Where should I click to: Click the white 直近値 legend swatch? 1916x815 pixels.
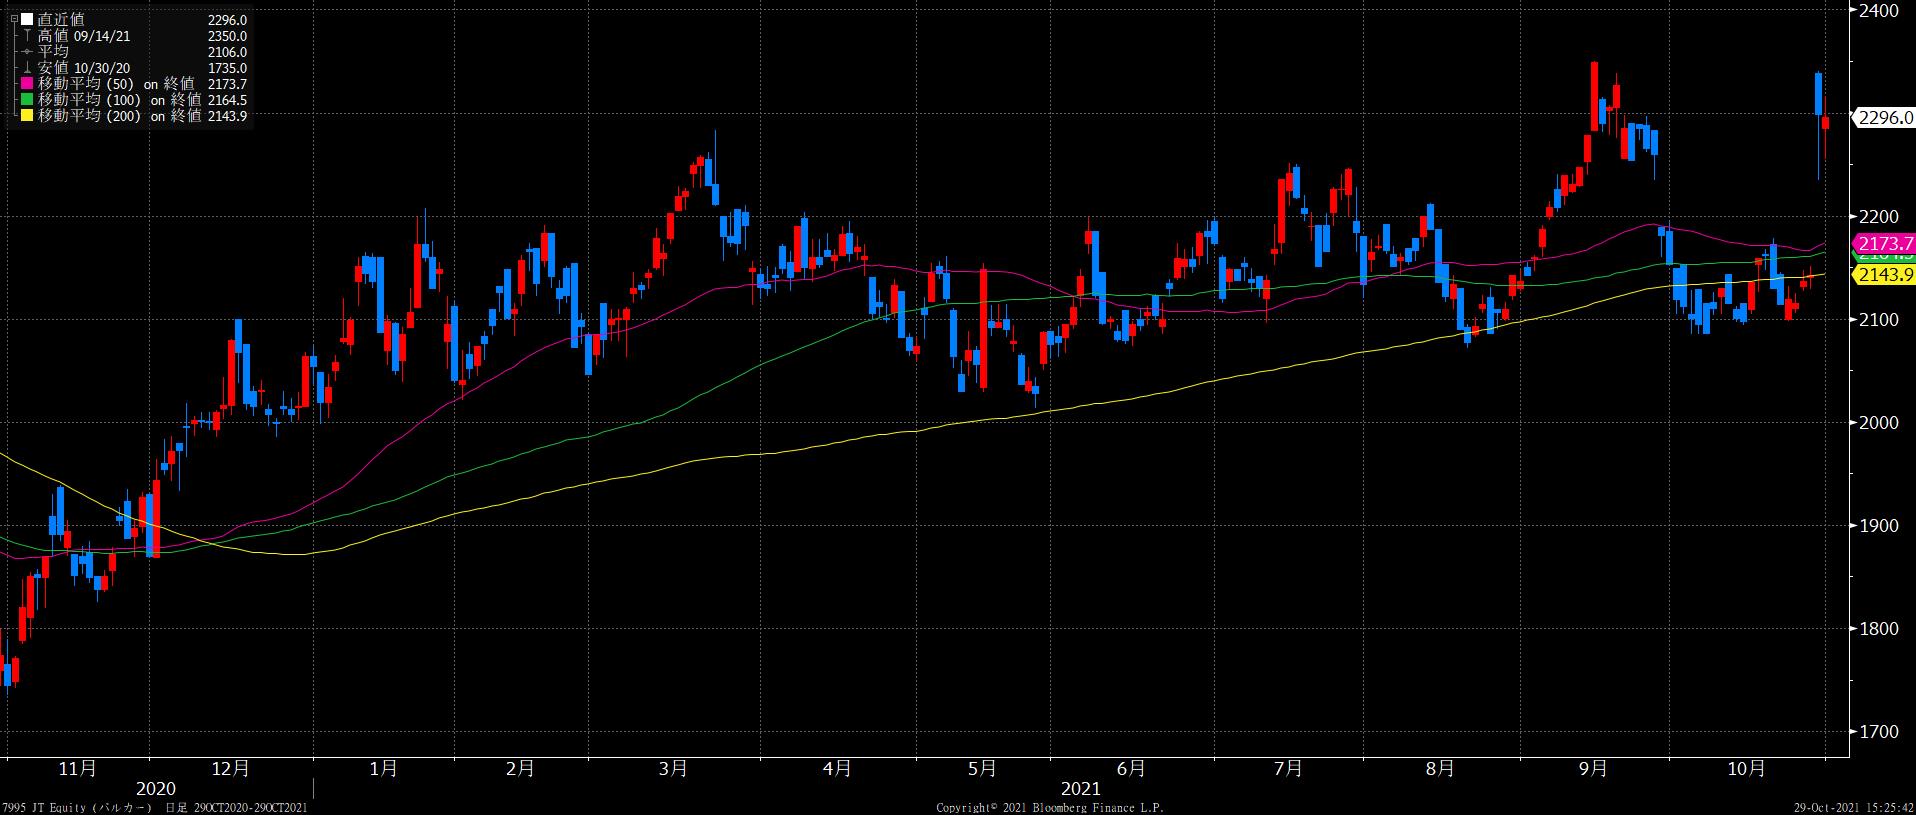point(27,20)
